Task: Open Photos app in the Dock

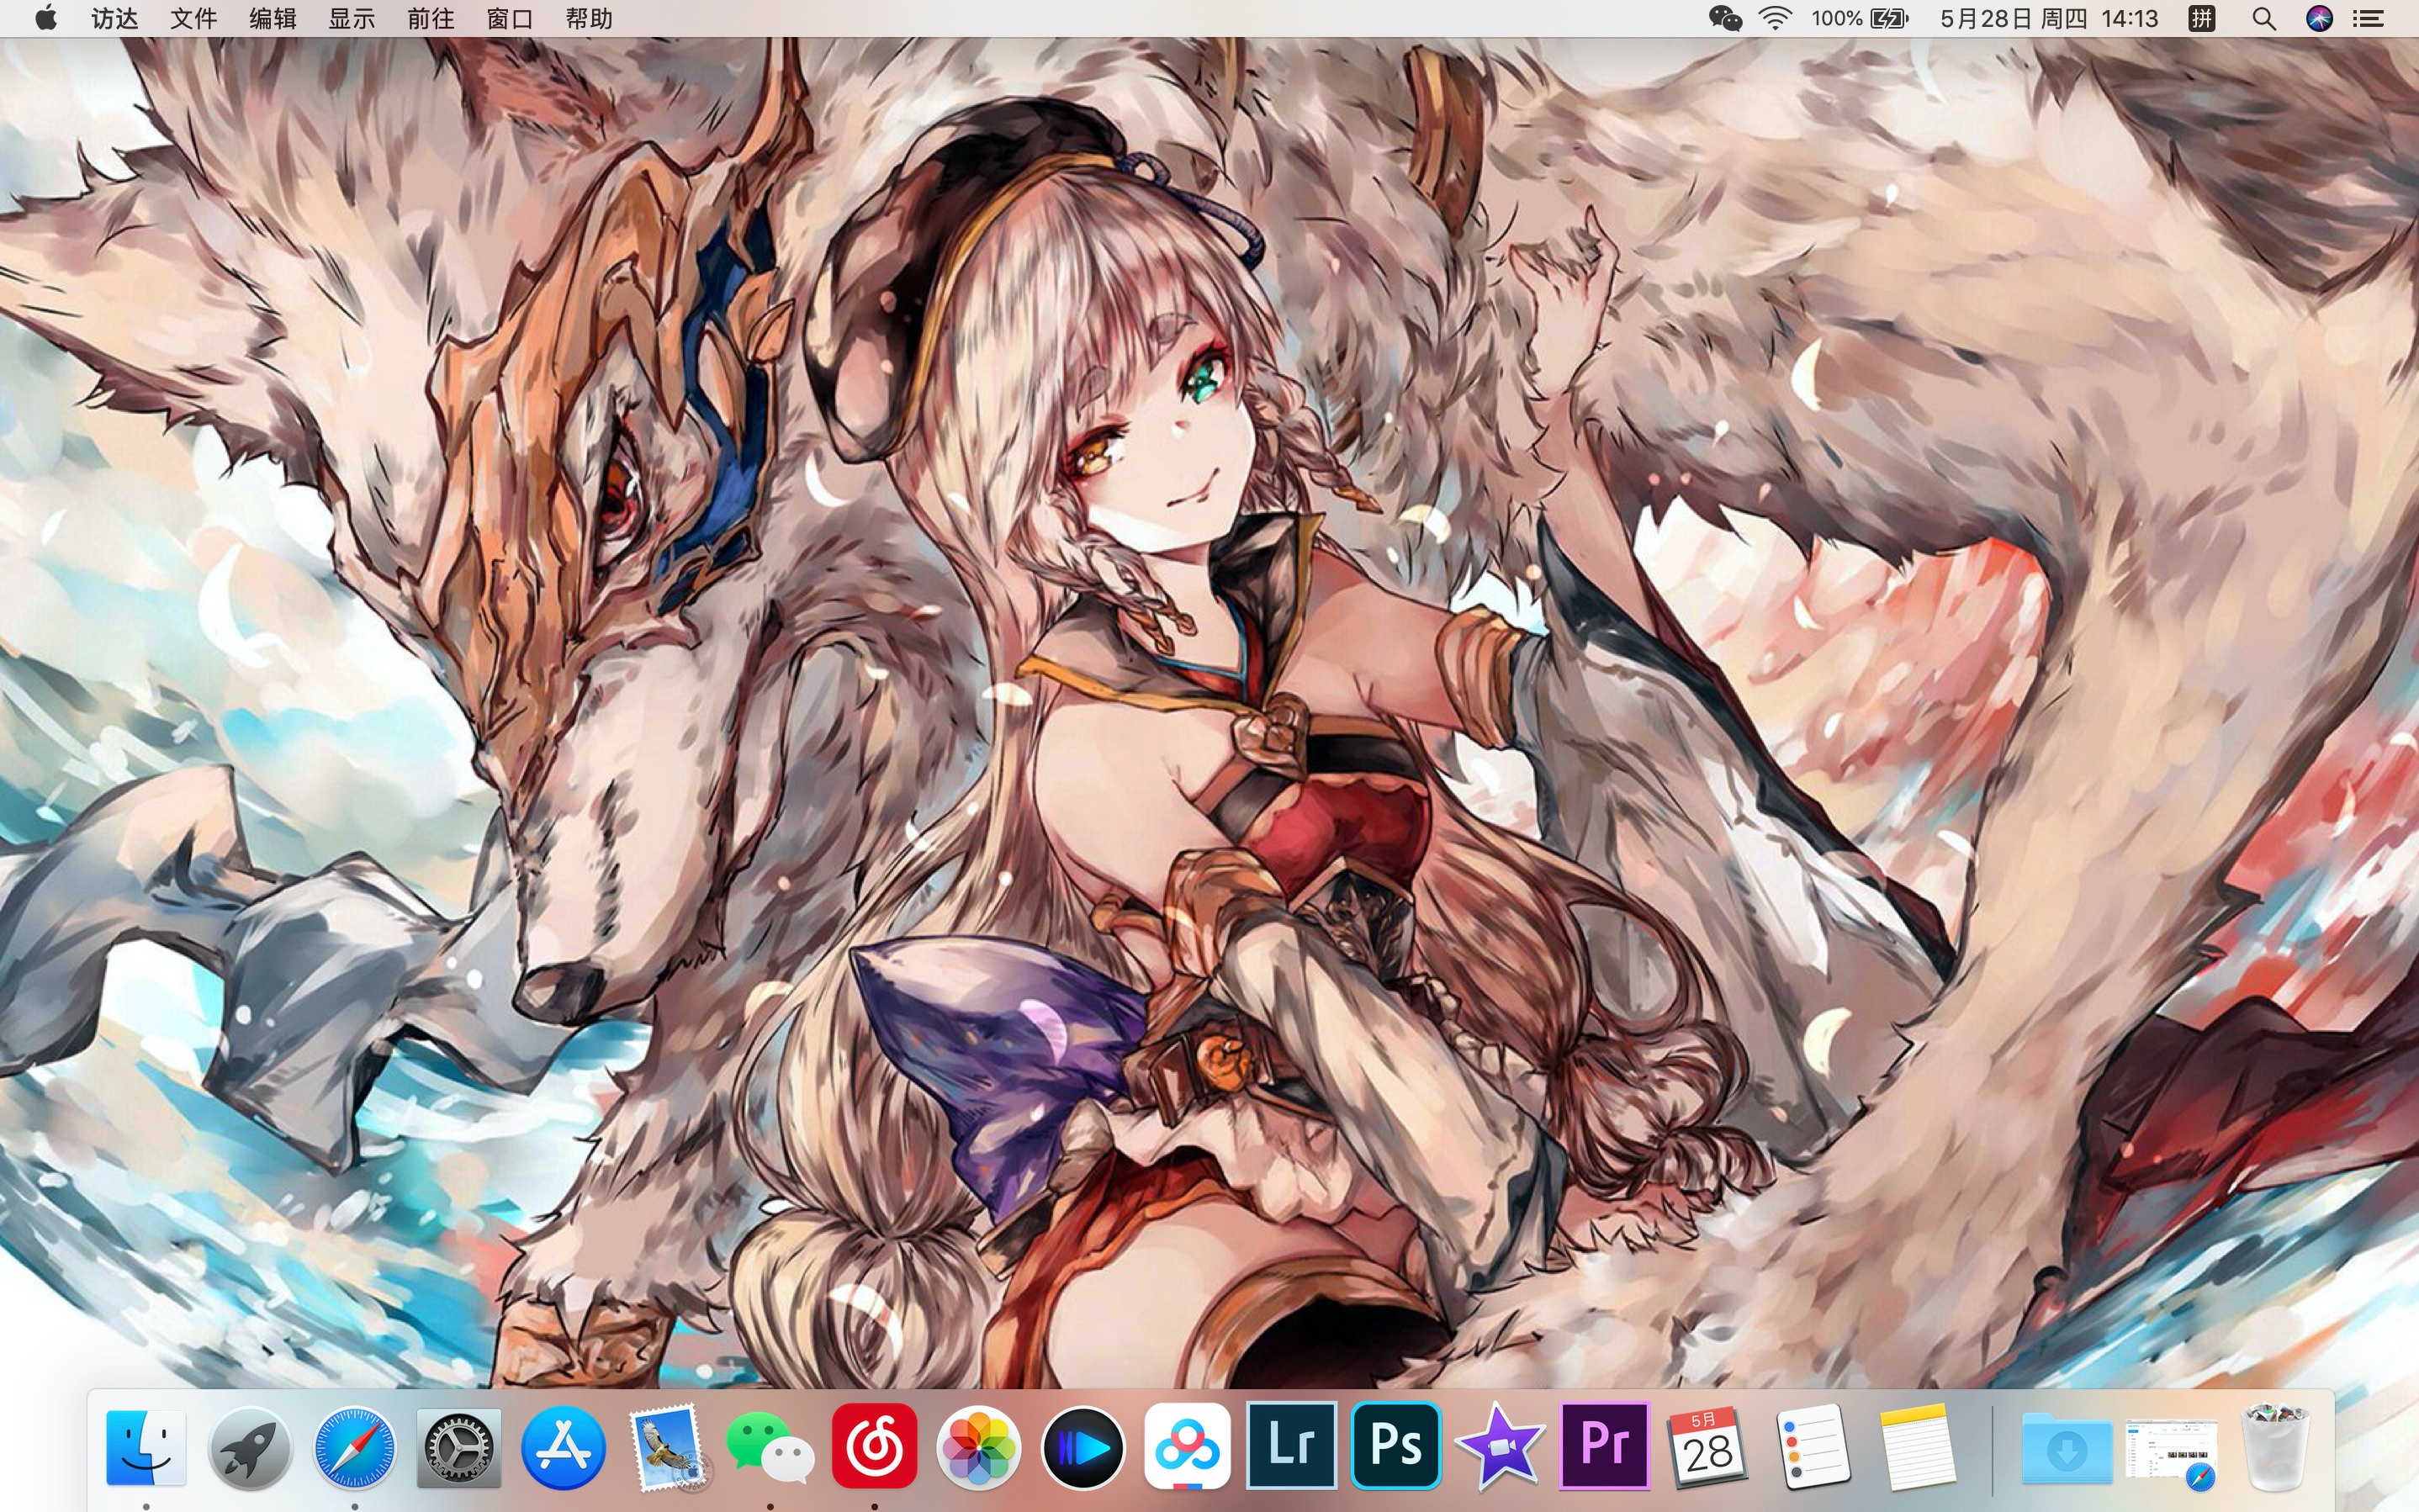Action: pos(978,1447)
